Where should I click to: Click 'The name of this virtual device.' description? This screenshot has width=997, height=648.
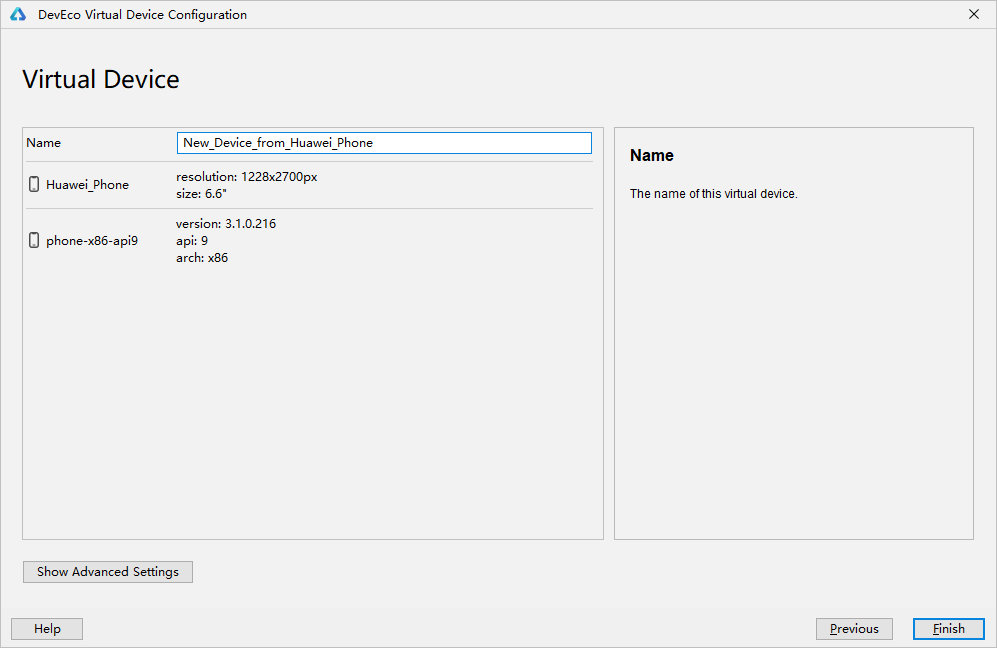pyautogui.click(x=713, y=194)
